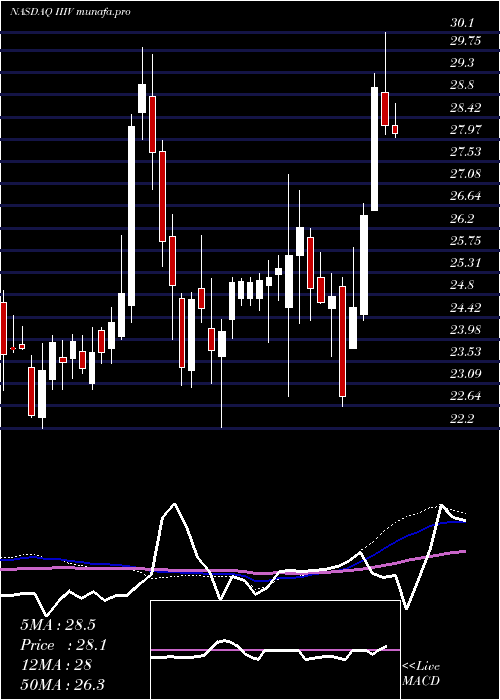This screenshot has width=500, height=700.
Task: Click the 24.8 price axis label
Action: (x=462, y=285)
